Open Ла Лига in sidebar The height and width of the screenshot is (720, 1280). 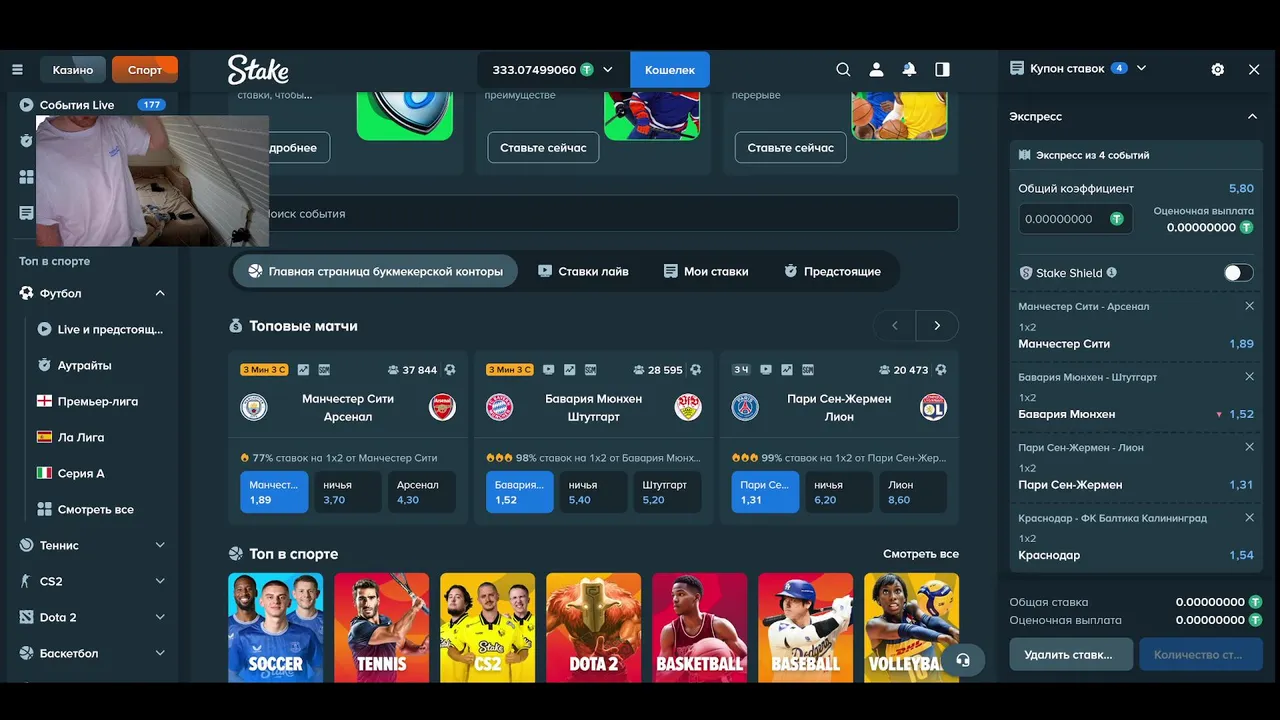(81, 437)
